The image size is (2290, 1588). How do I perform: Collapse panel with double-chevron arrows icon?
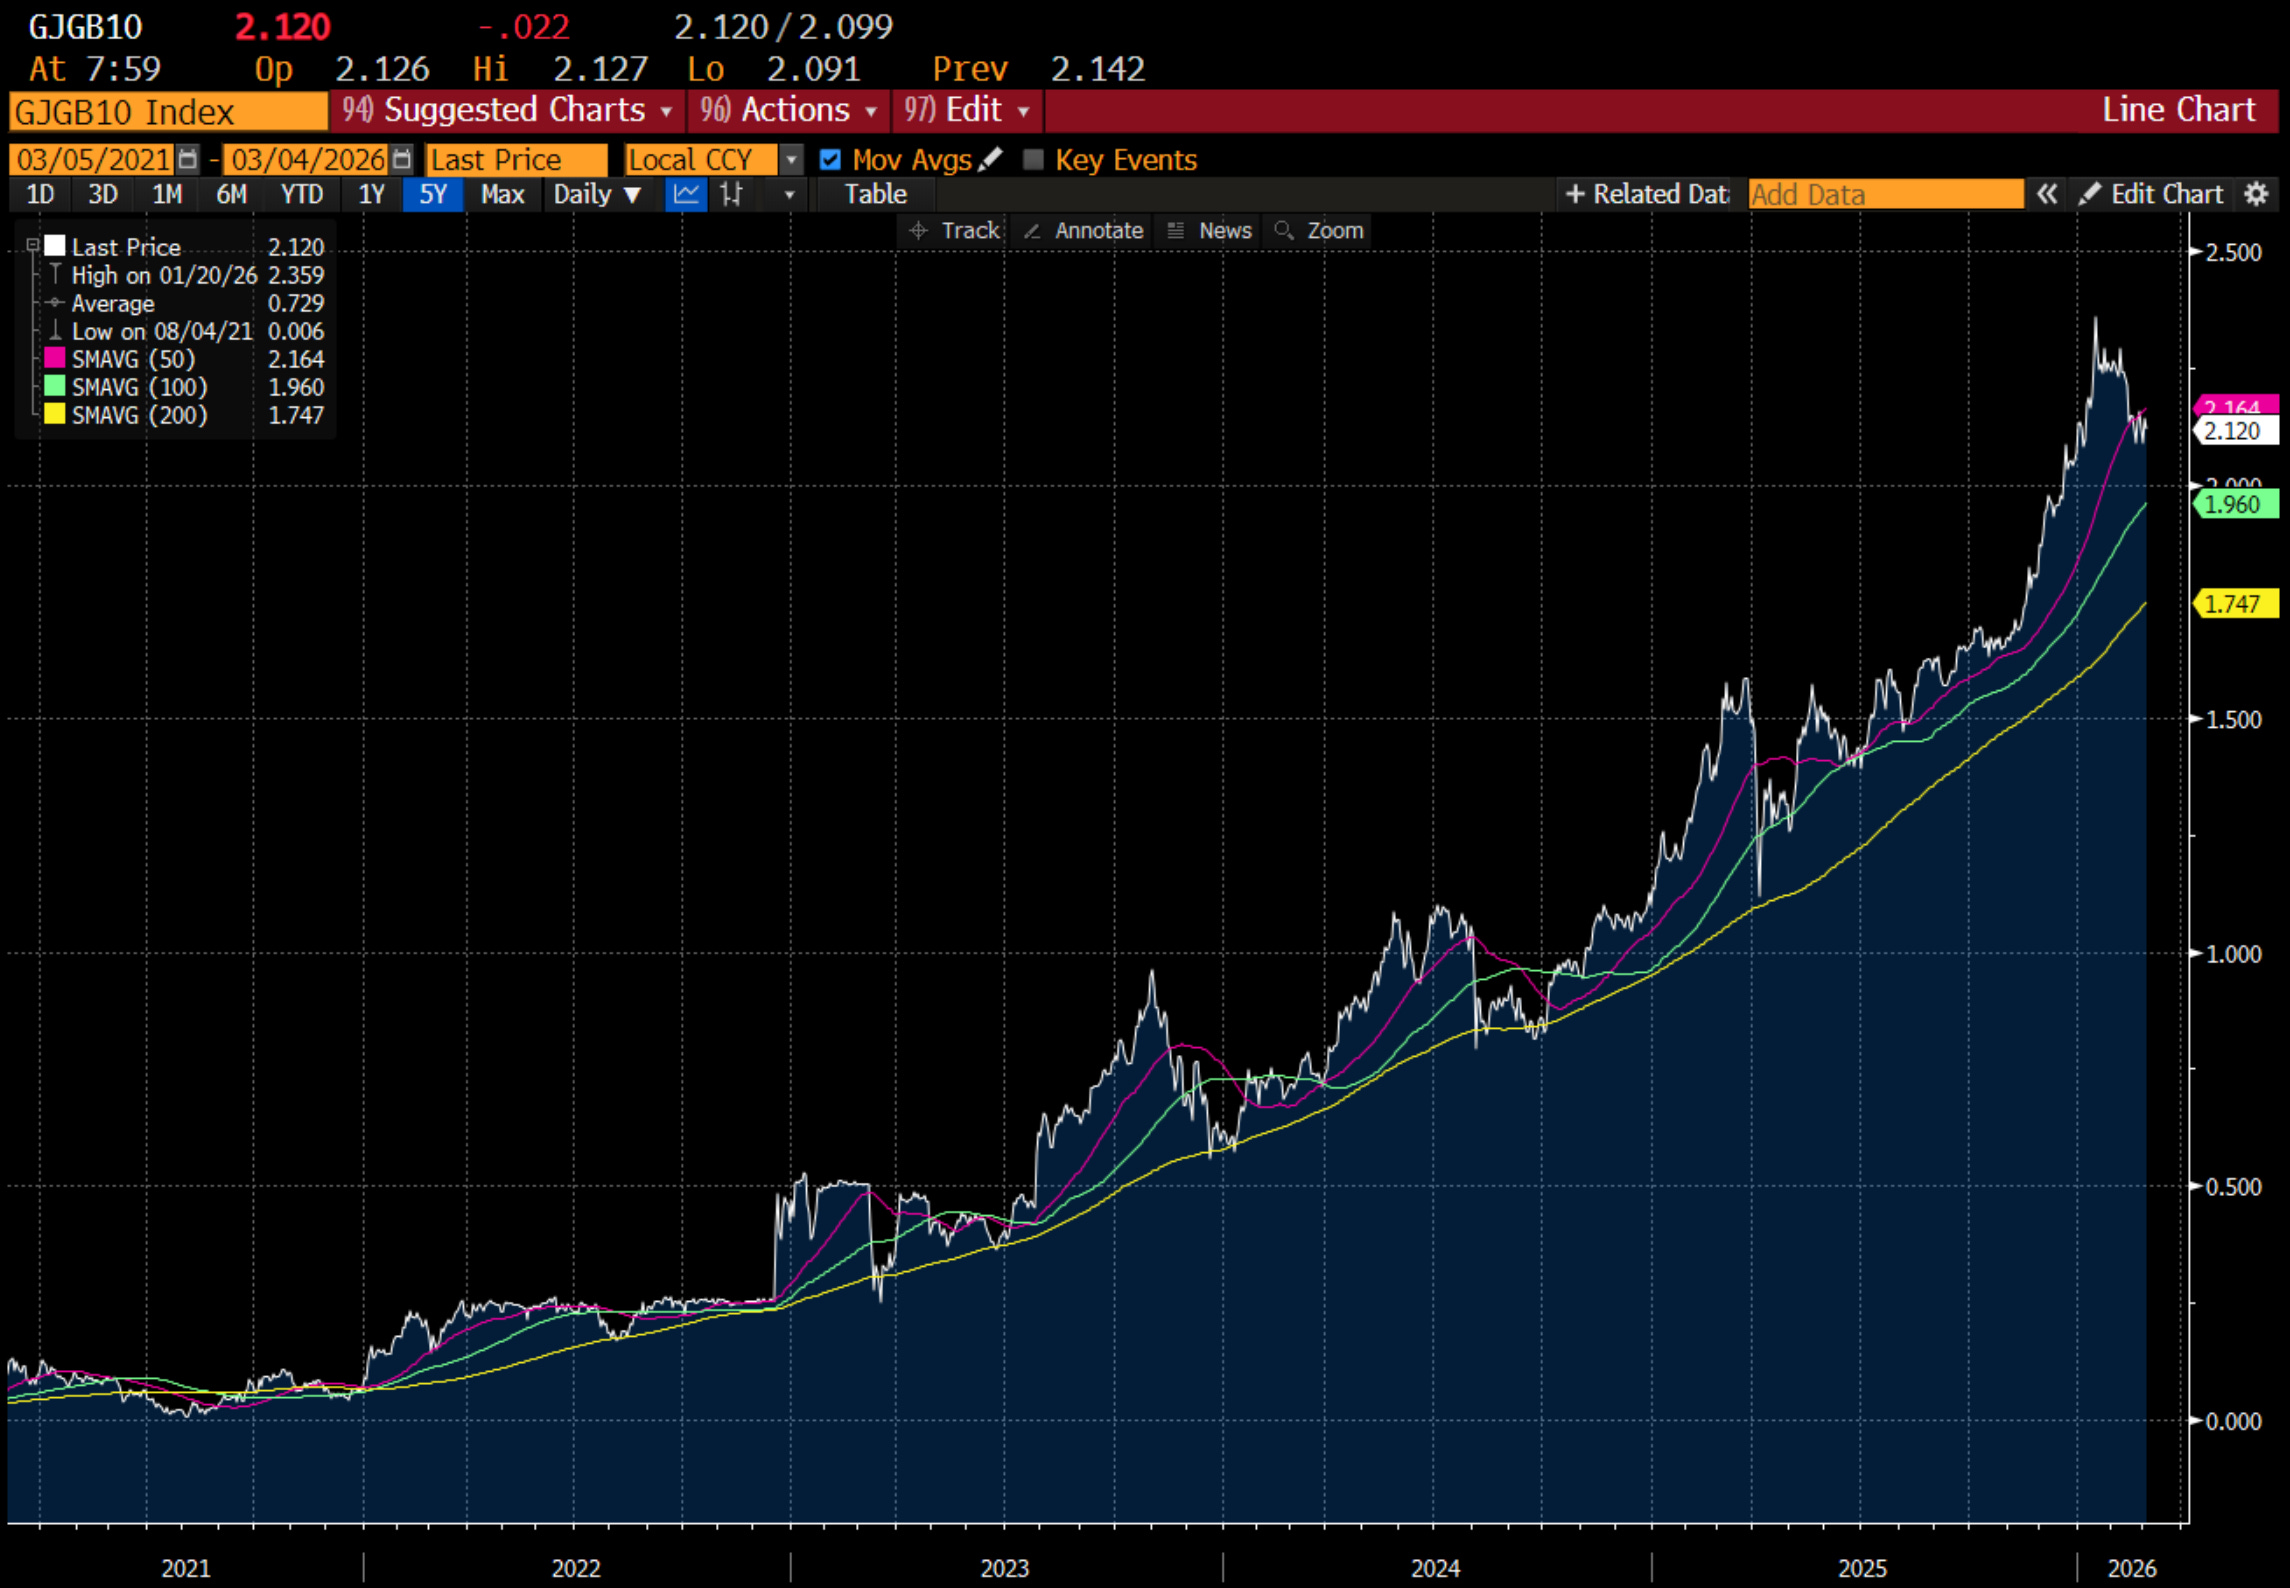[2047, 194]
